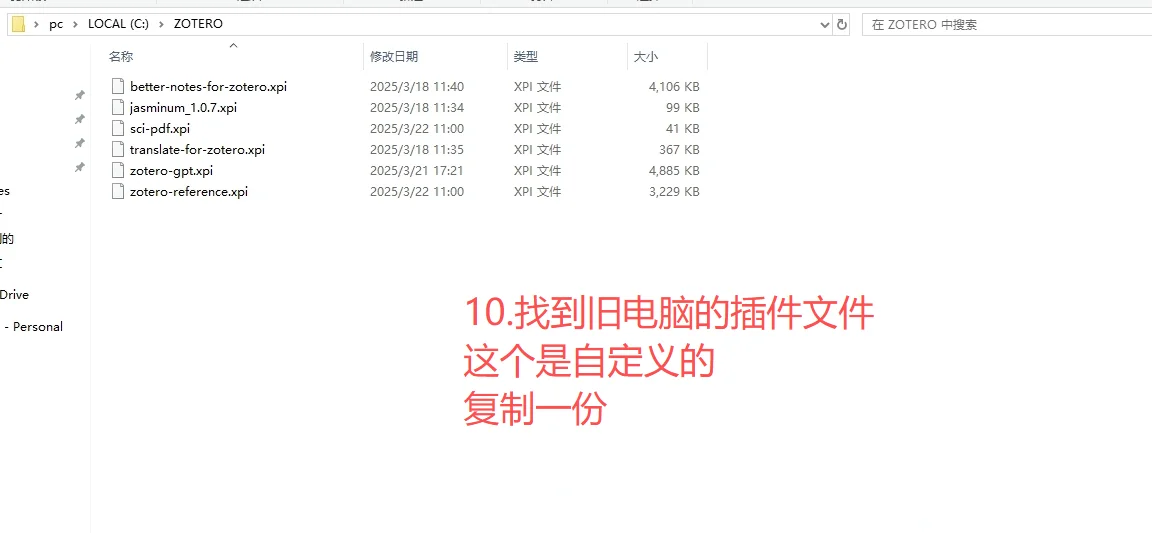The image size is (1152, 533).
Task: Click the size value 99 KB
Action: click(683, 107)
